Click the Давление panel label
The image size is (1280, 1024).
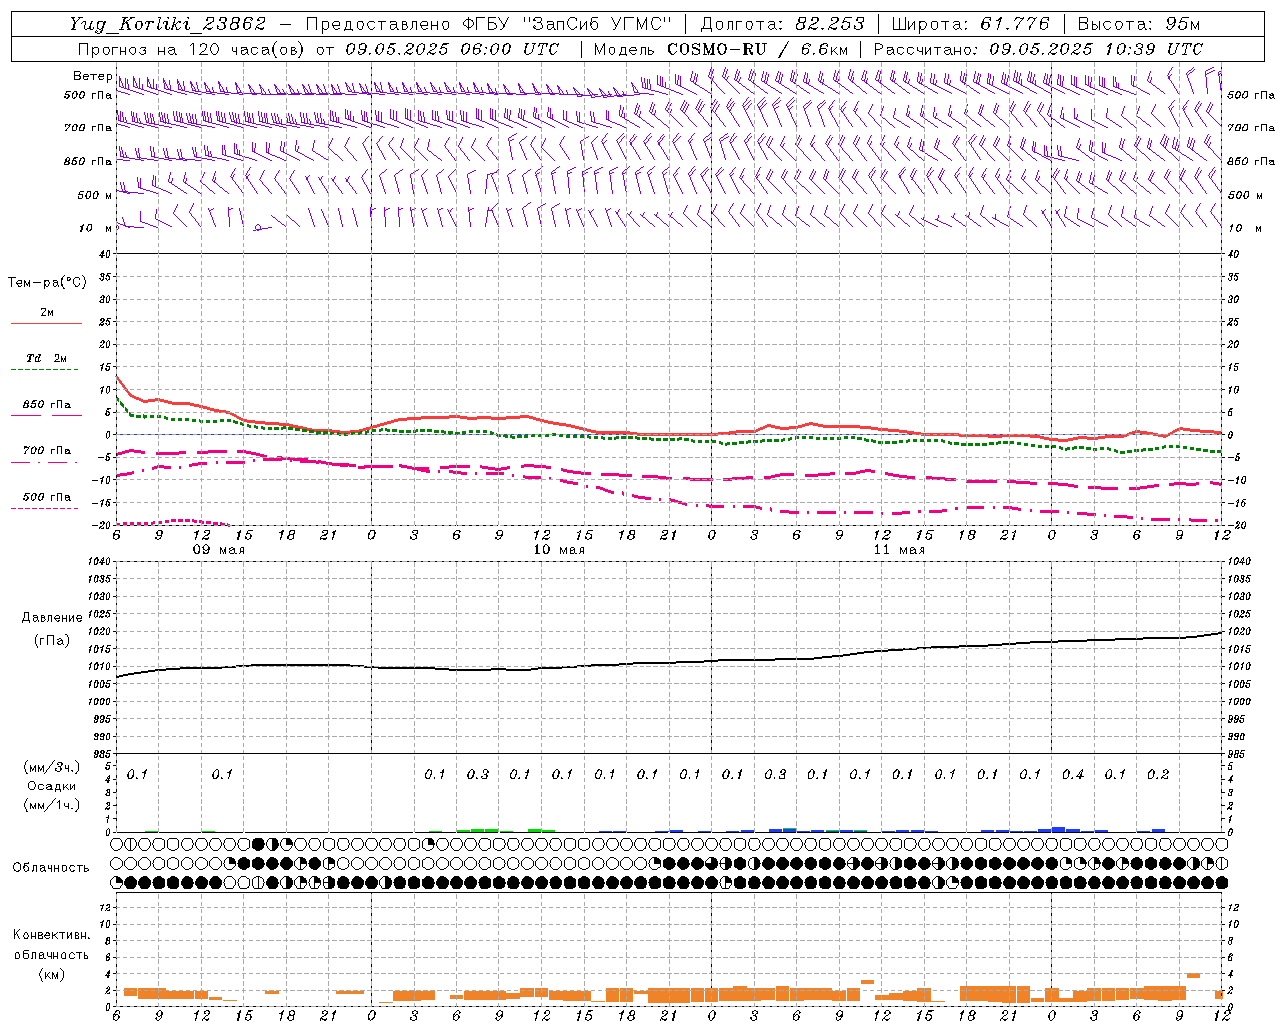click(52, 618)
